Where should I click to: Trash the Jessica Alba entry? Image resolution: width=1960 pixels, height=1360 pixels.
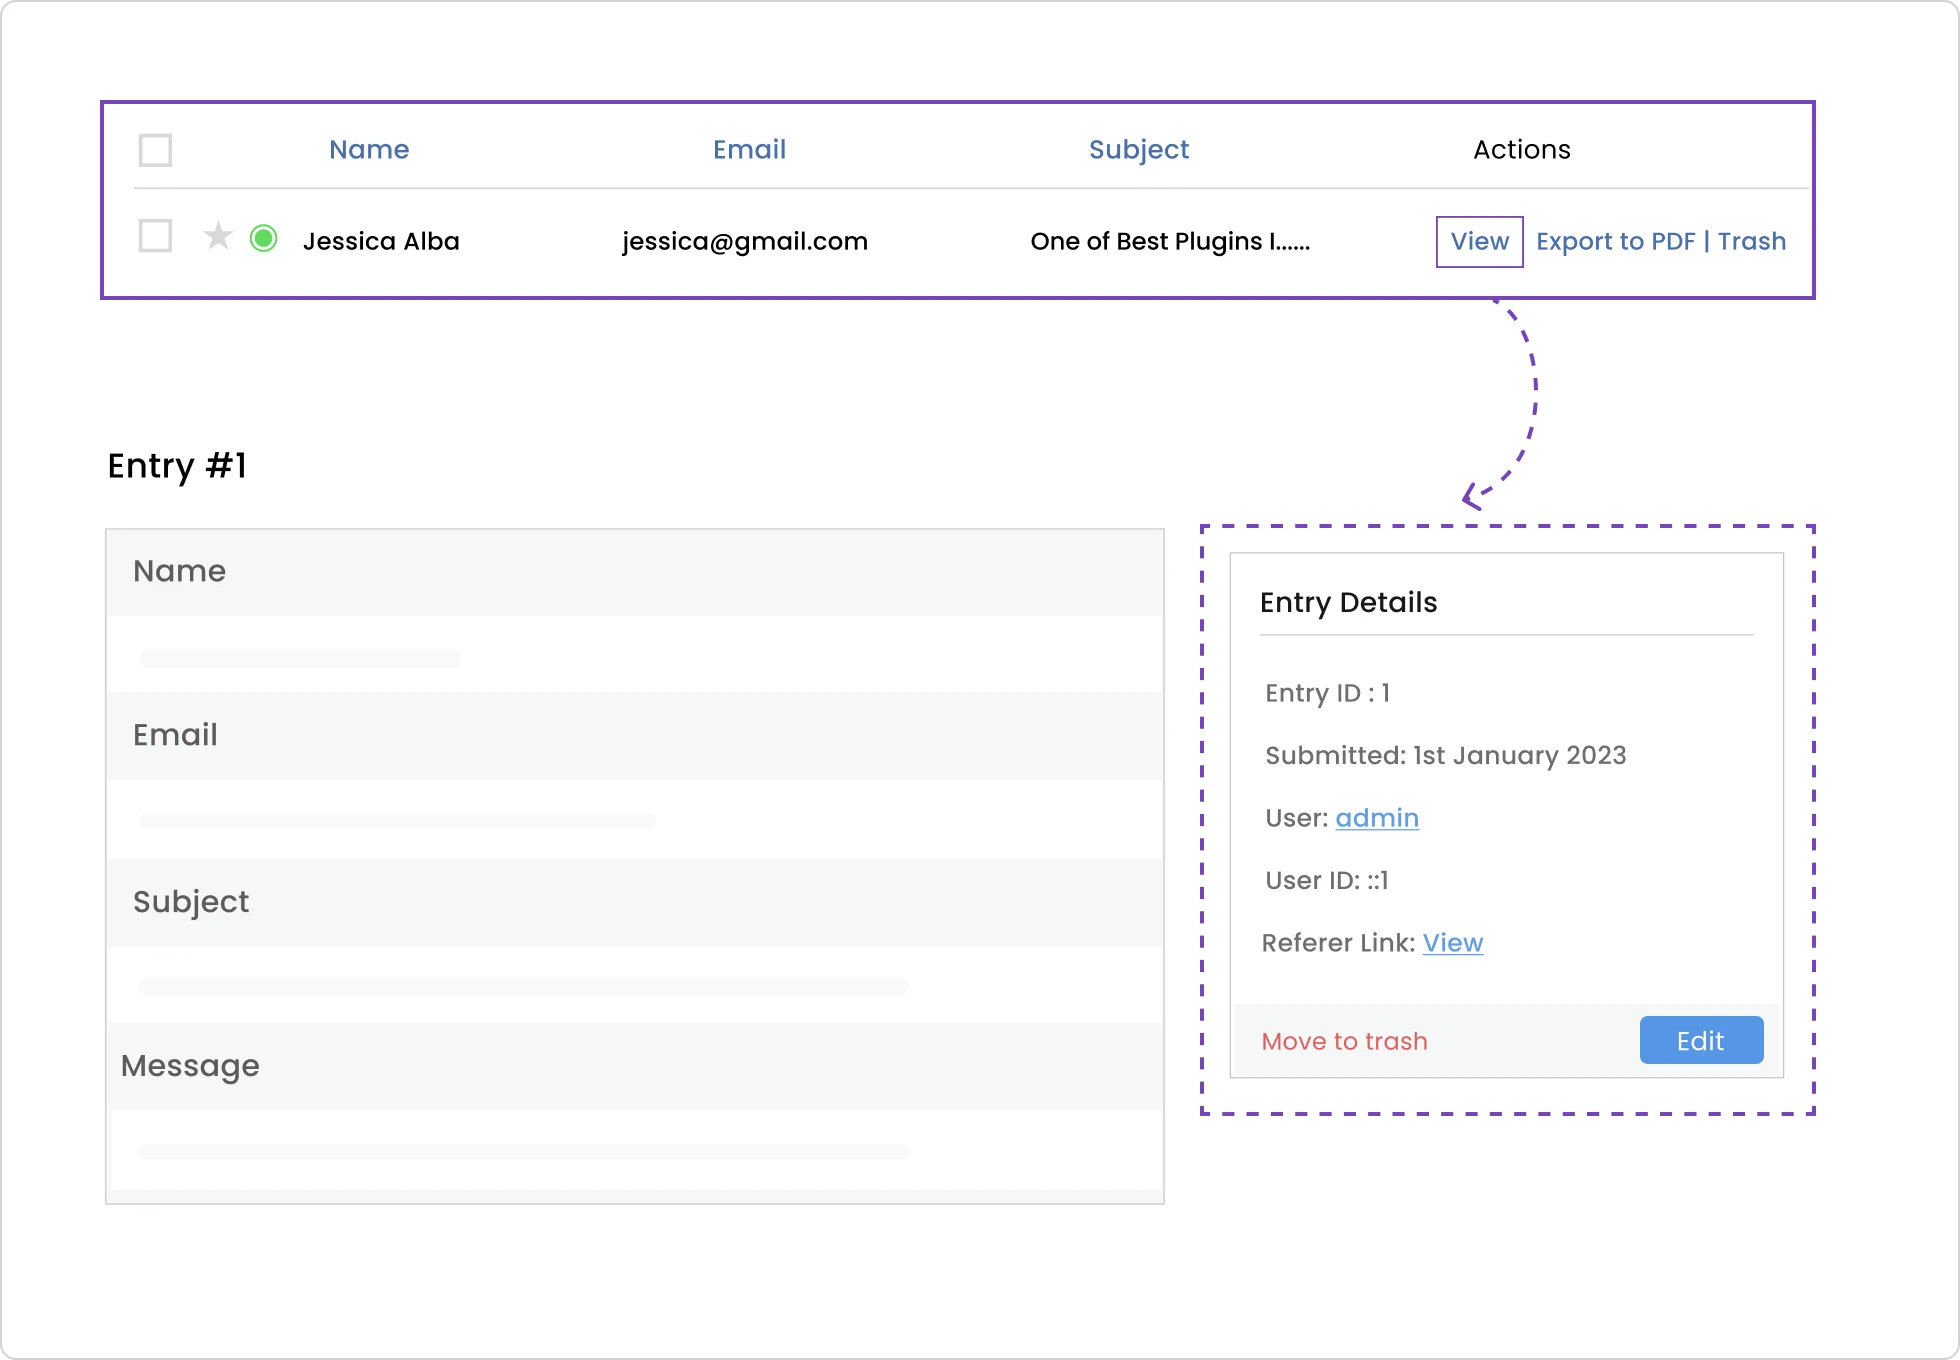(1752, 241)
